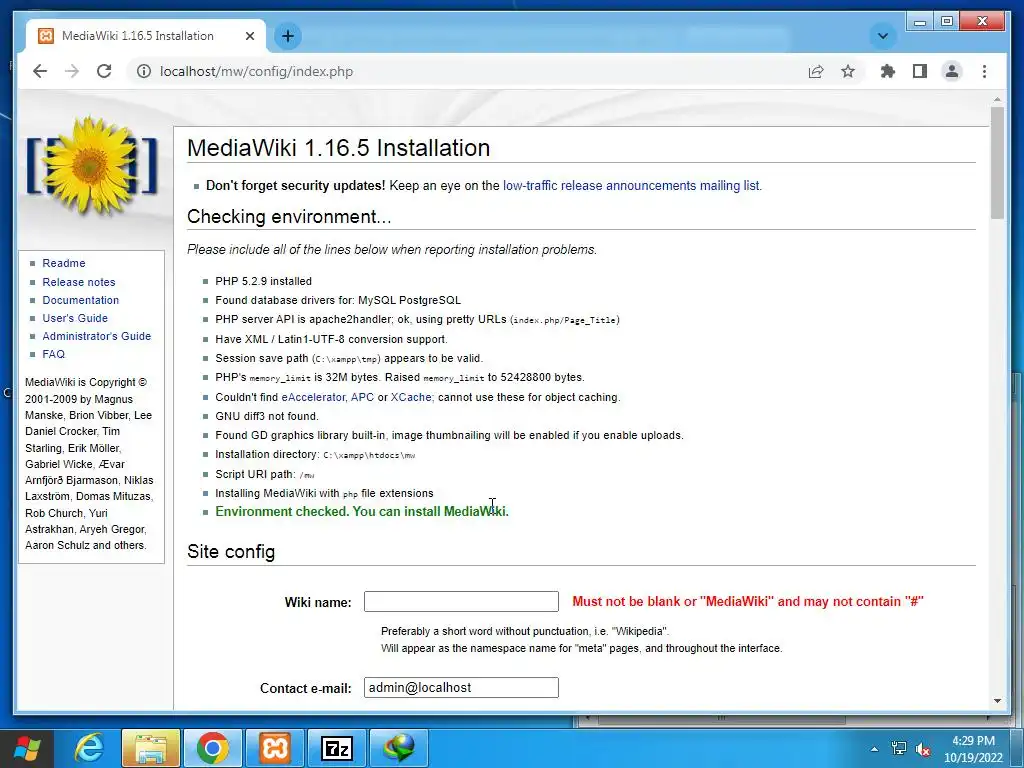Click the Contact e-mail field

coord(461,688)
